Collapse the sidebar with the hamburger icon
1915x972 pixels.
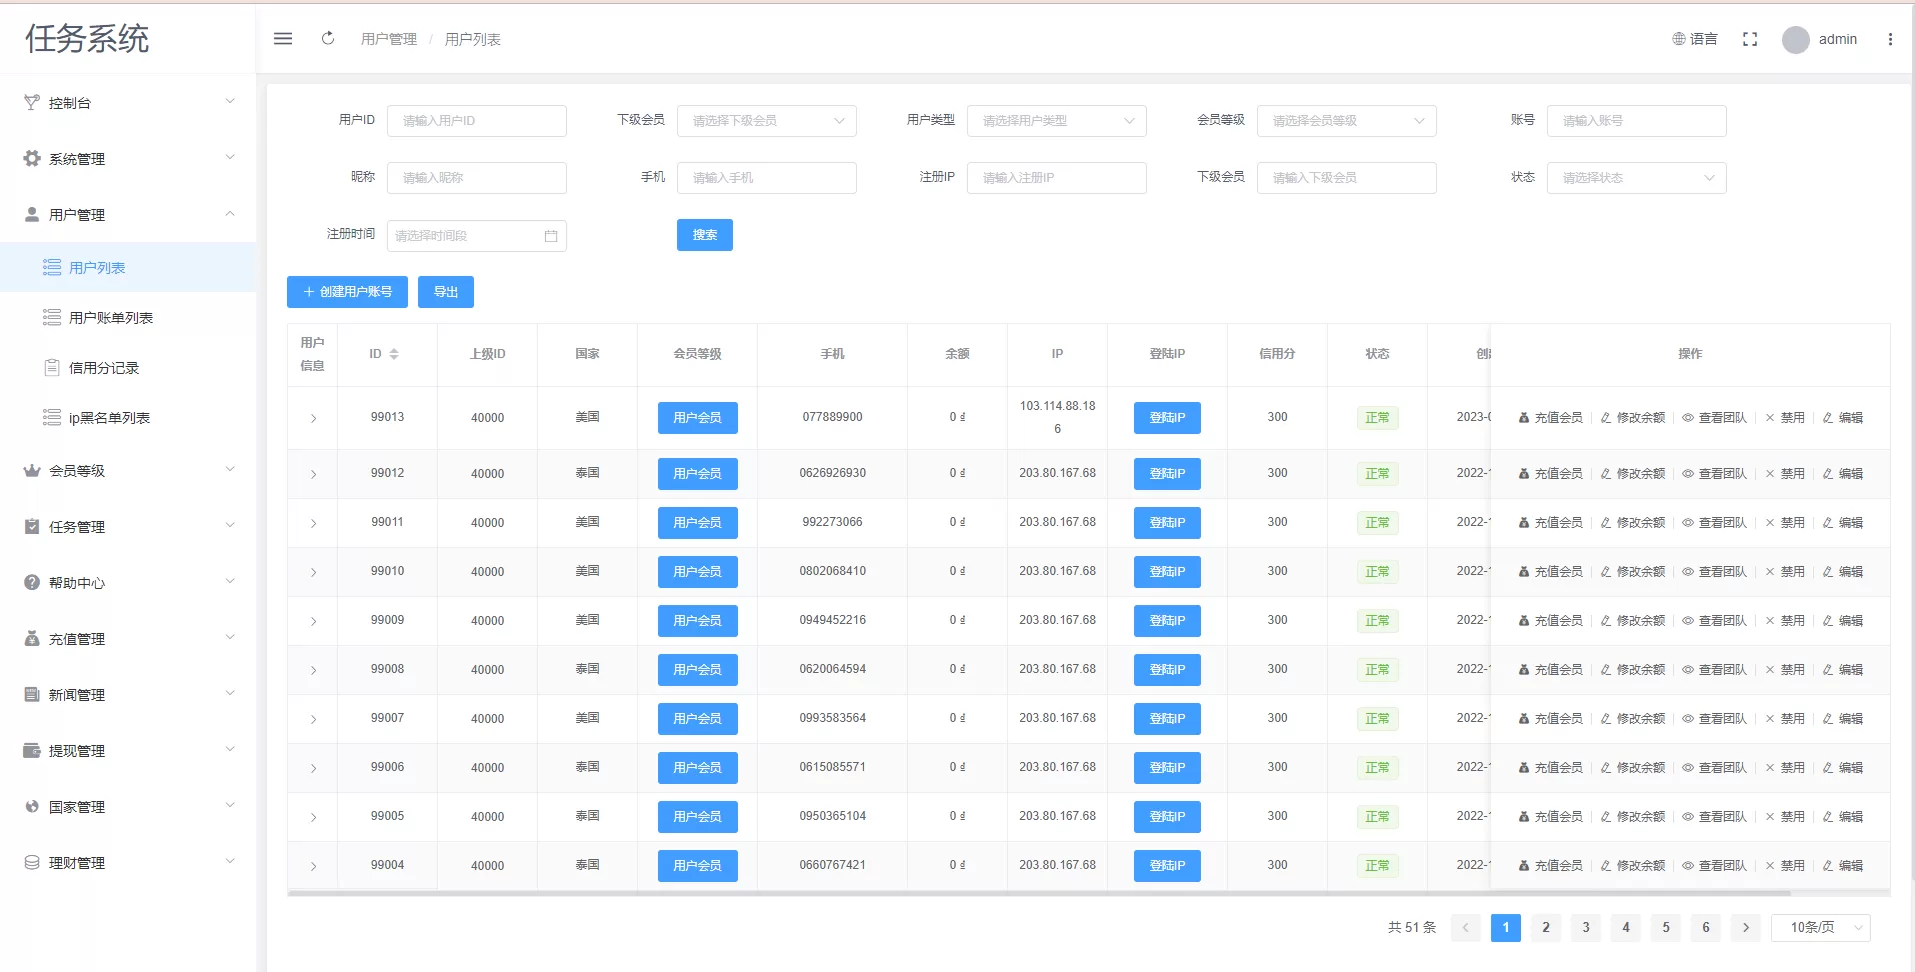pyautogui.click(x=283, y=39)
